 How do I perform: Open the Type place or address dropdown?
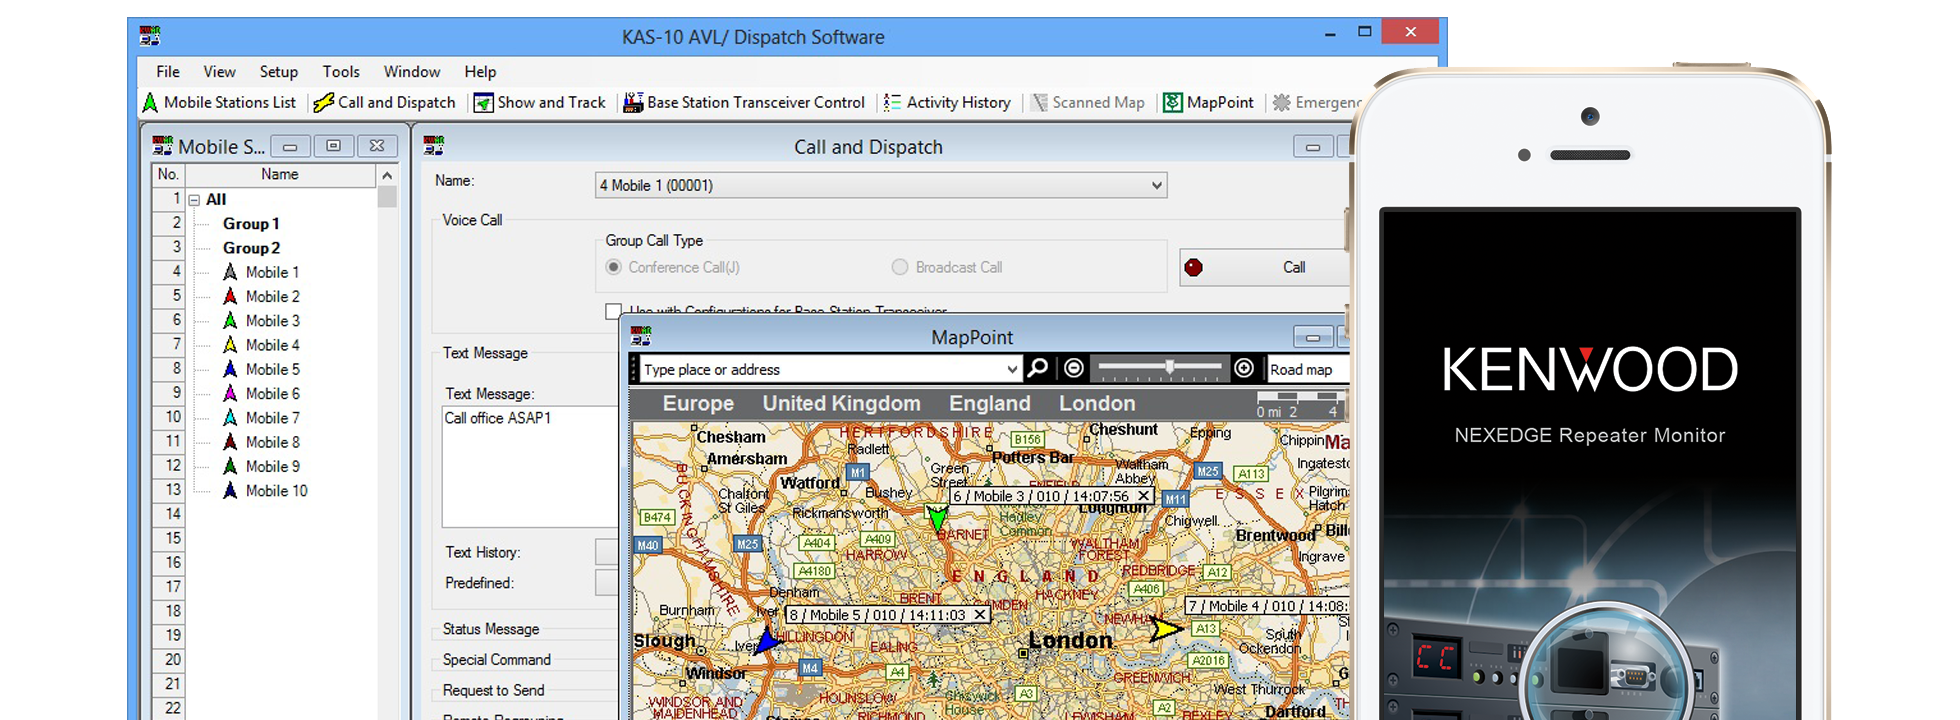1012,370
